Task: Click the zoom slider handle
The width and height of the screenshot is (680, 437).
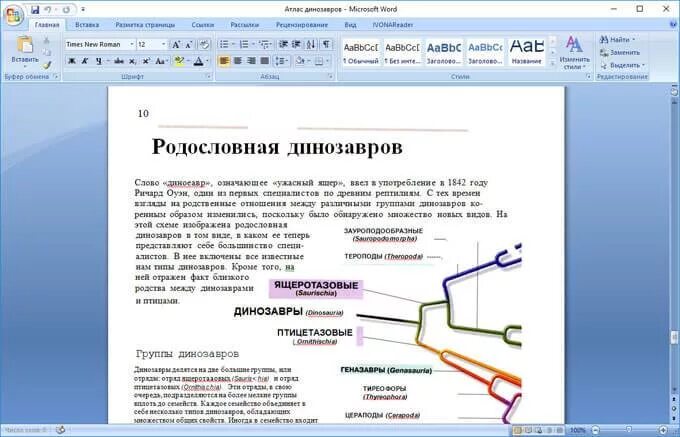Action: pyautogui.click(x=629, y=430)
